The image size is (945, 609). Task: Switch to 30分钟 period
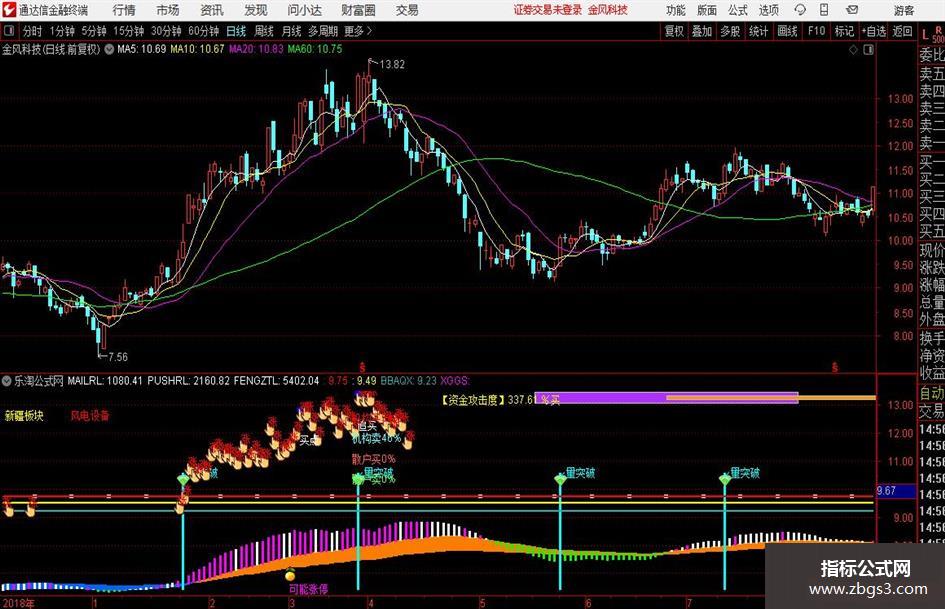point(166,31)
